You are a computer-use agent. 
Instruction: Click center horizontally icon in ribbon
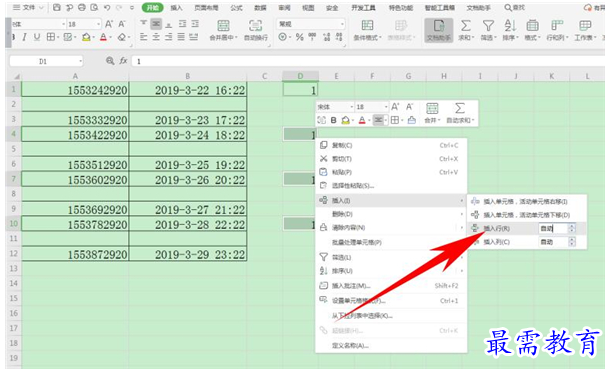point(156,37)
